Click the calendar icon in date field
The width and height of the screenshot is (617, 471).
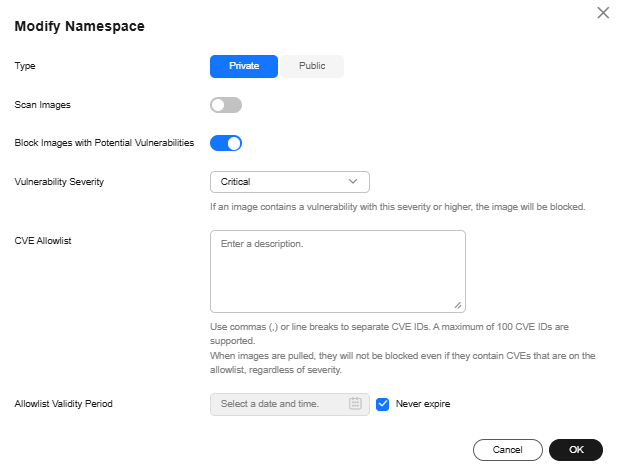(x=355, y=404)
